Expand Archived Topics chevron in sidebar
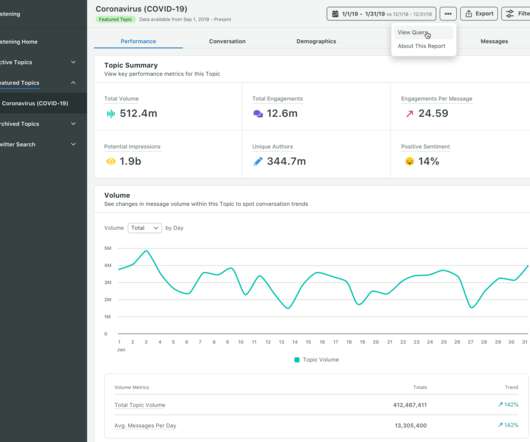This screenshot has height=442, width=530. tap(73, 124)
